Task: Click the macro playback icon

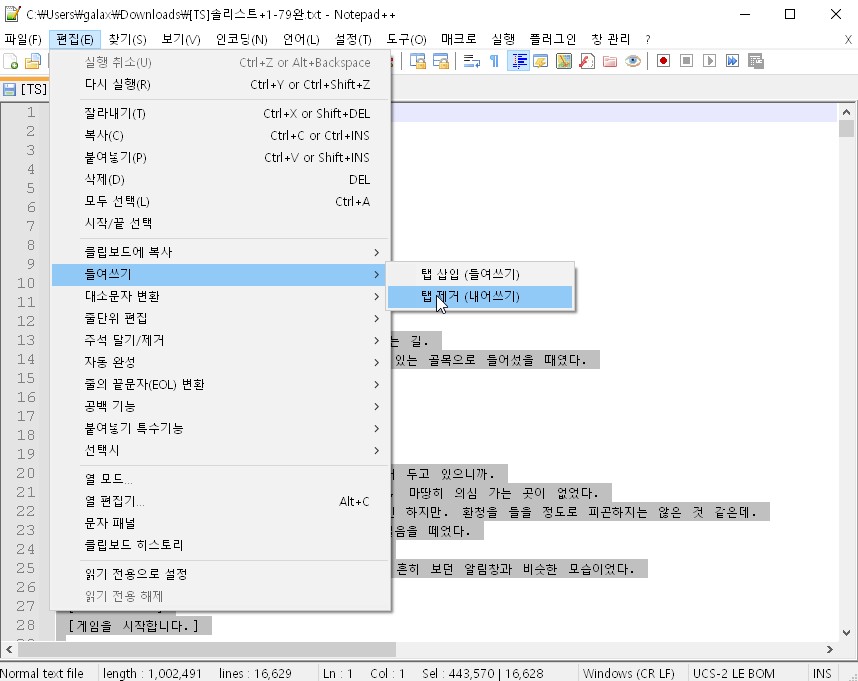Action: click(x=709, y=61)
